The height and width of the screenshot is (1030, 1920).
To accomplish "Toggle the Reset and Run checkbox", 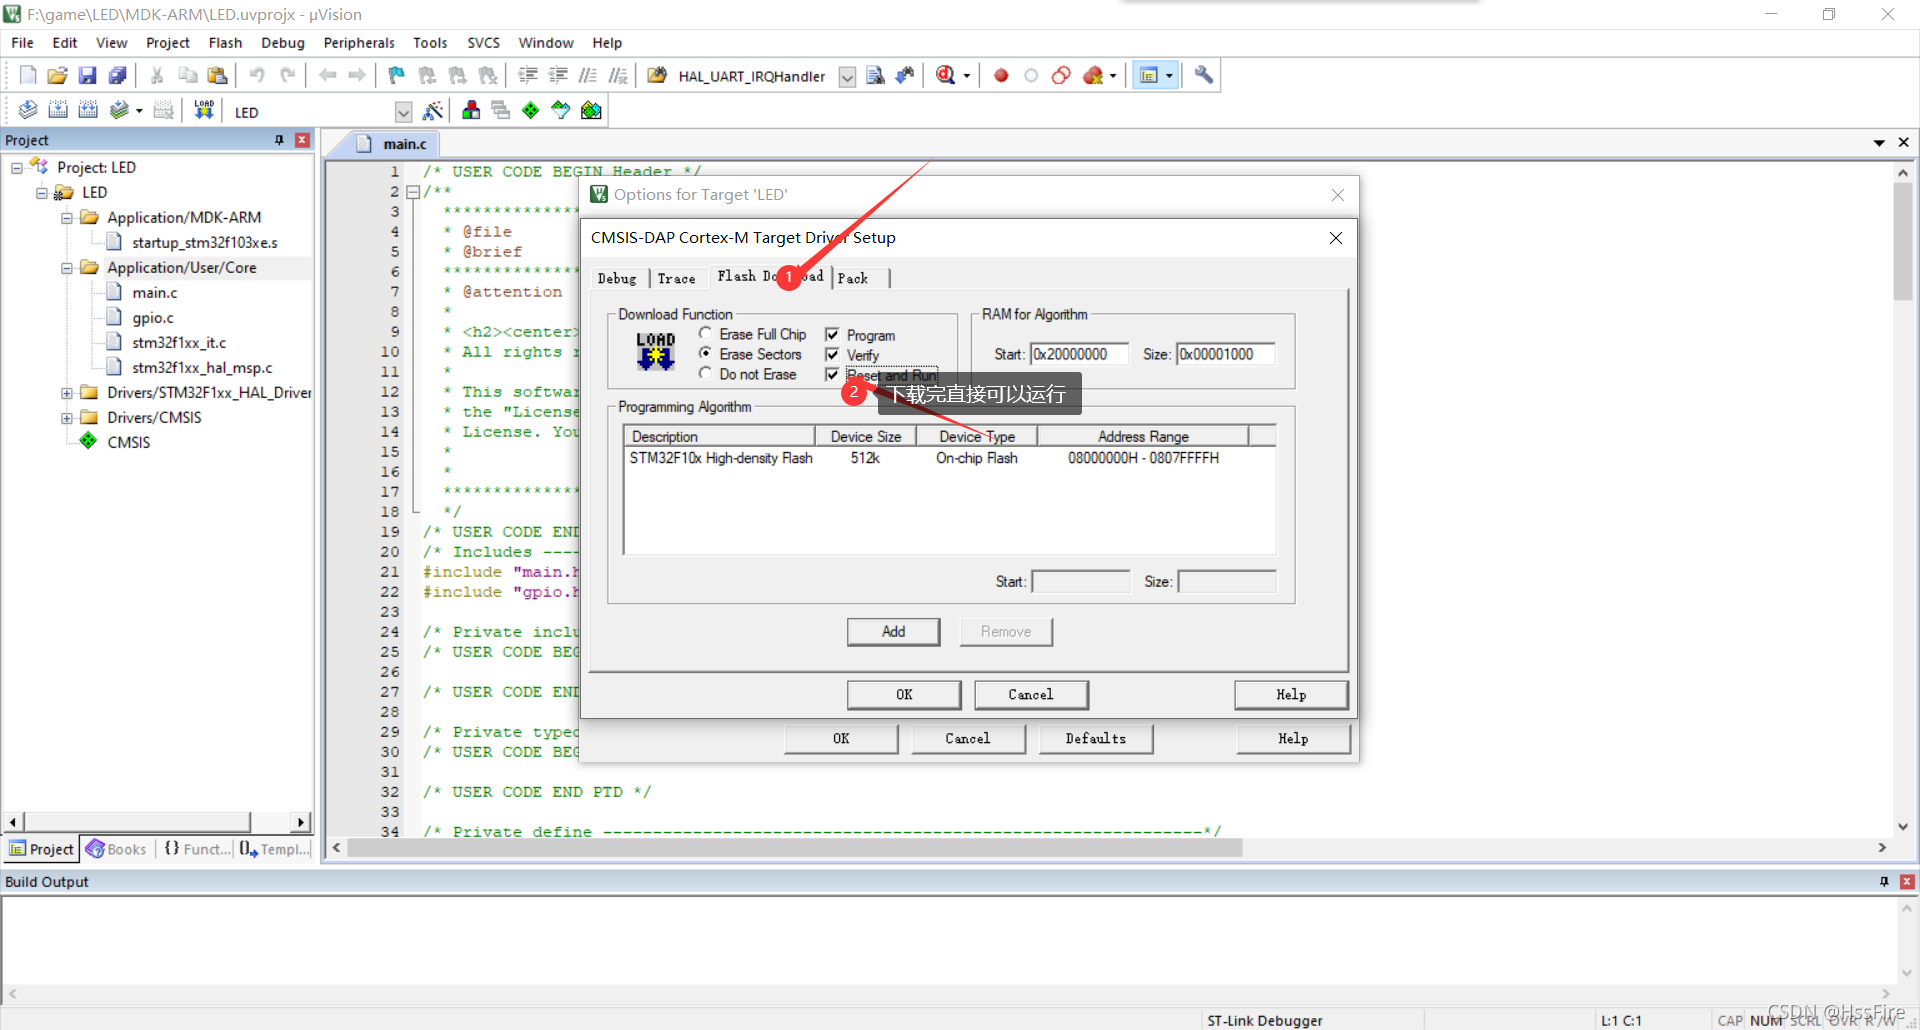I will pos(832,374).
